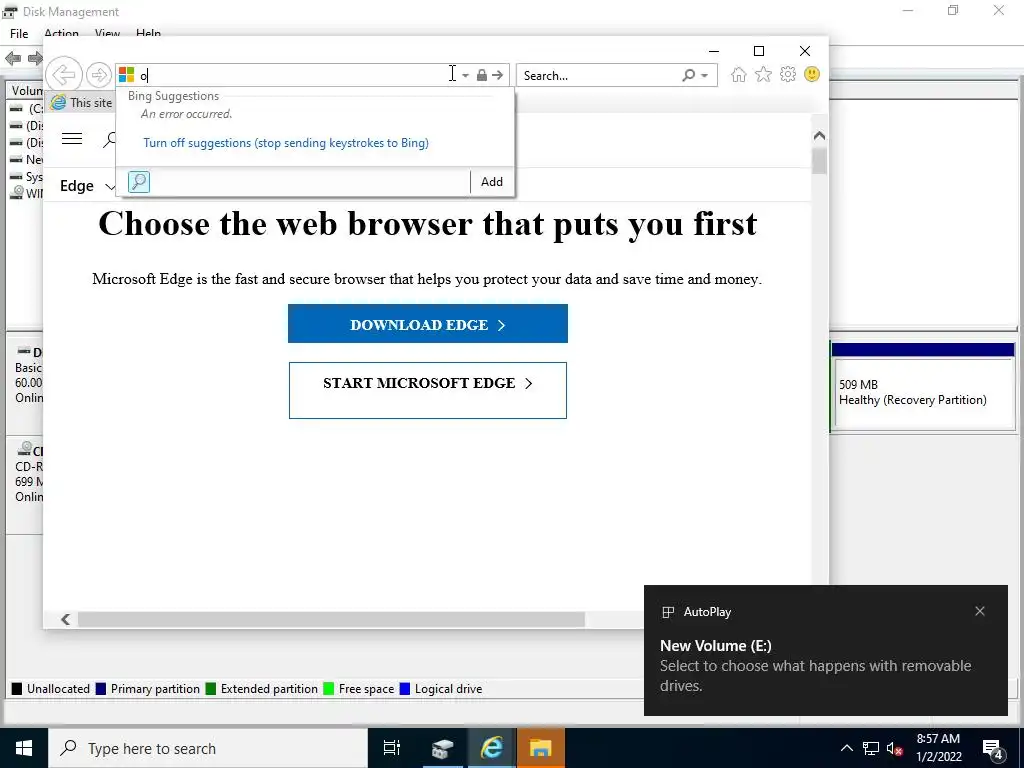Expand the Edge dropdown on the page

click(x=88, y=186)
